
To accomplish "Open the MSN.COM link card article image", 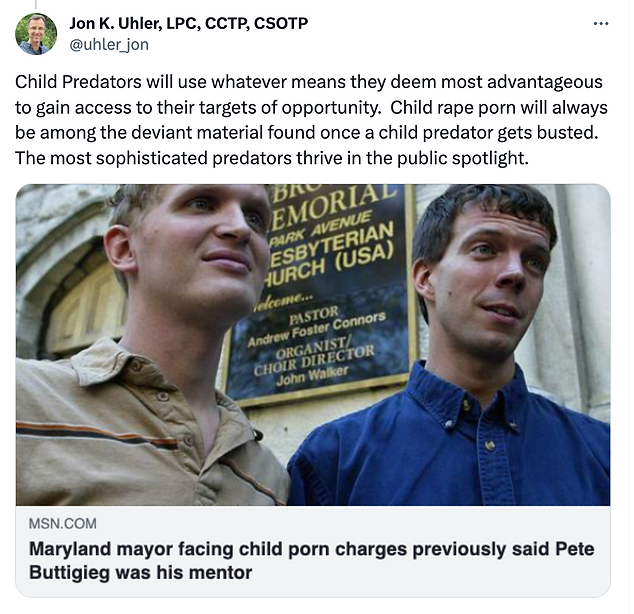I will [x=313, y=345].
